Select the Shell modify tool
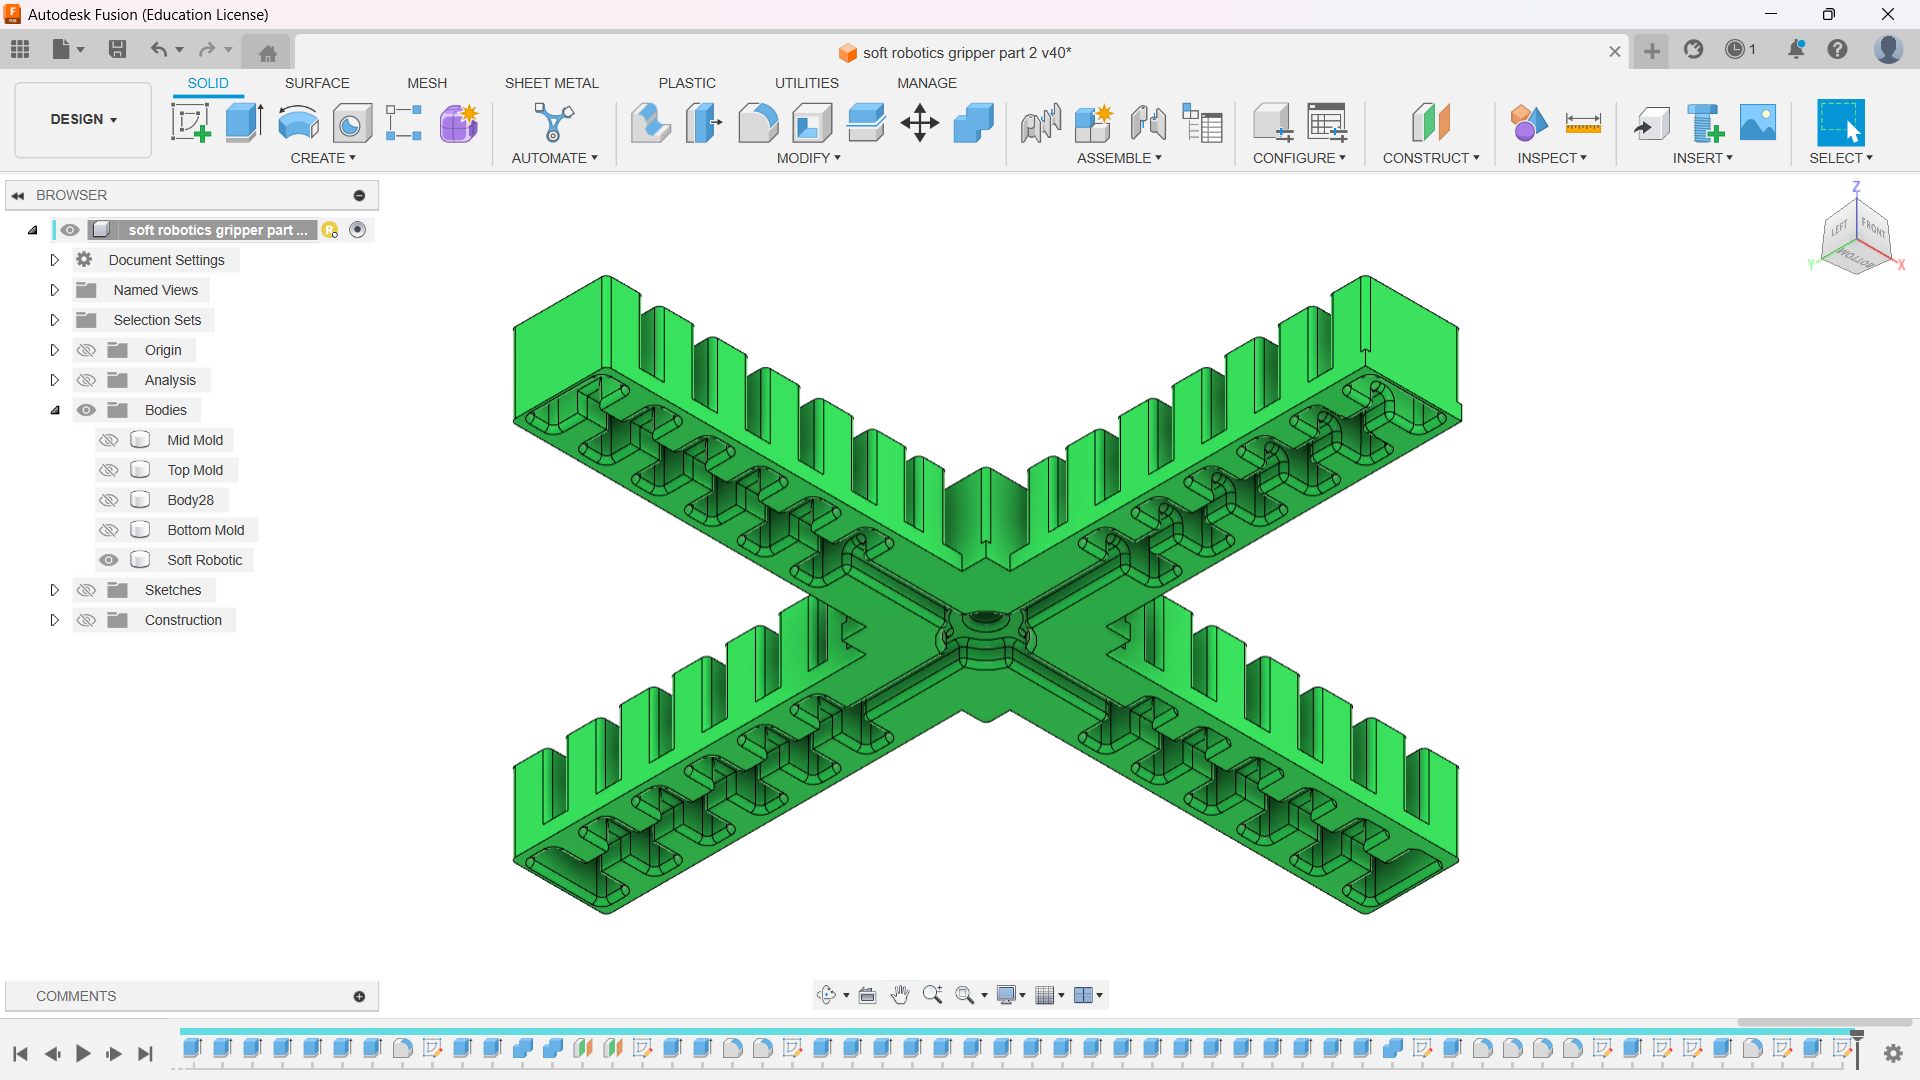Viewport: 1920px width, 1080px height. (812, 123)
